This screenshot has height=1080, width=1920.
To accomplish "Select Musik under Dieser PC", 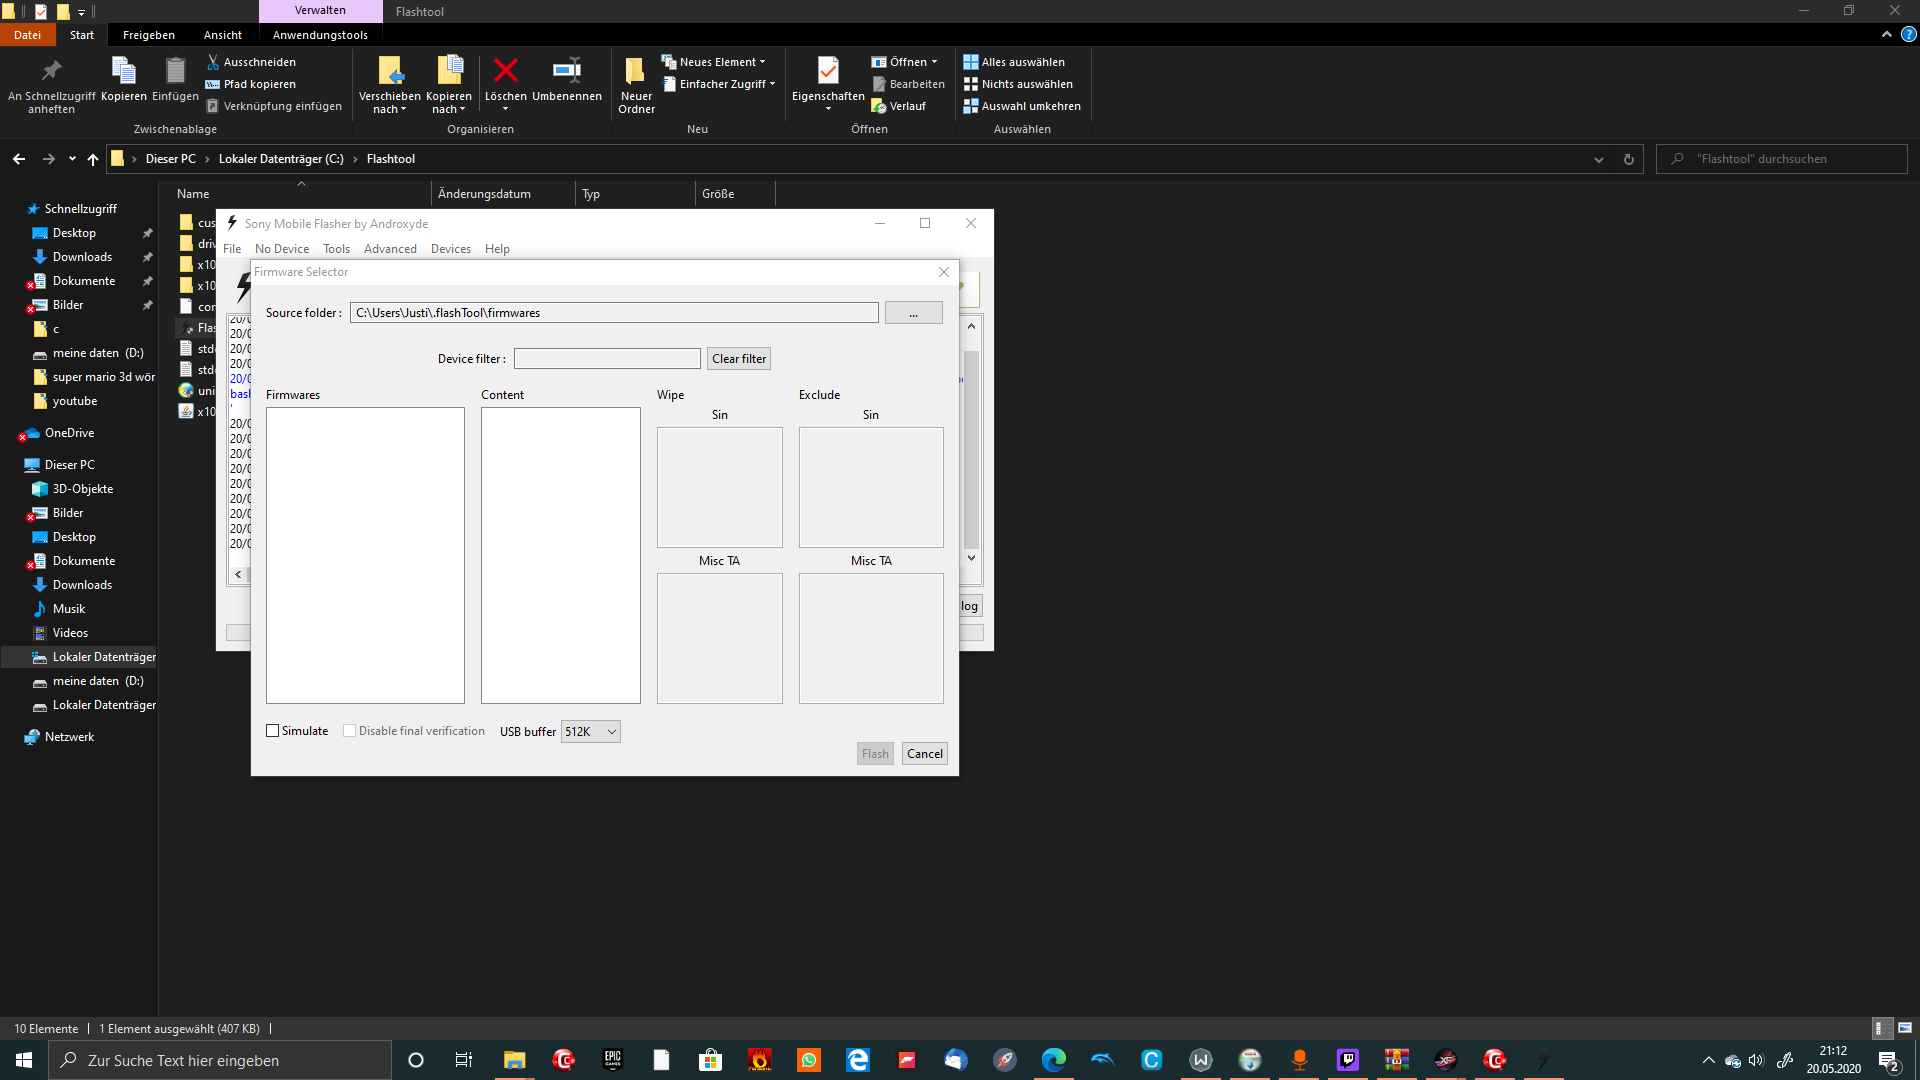I will tap(69, 609).
